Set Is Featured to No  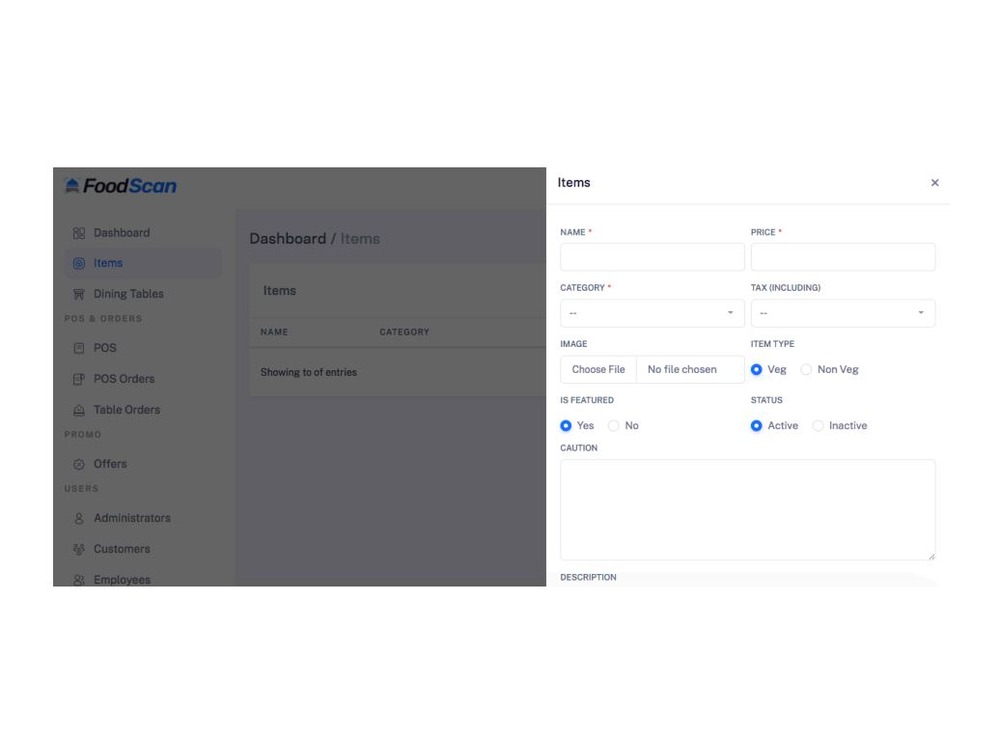tap(614, 425)
